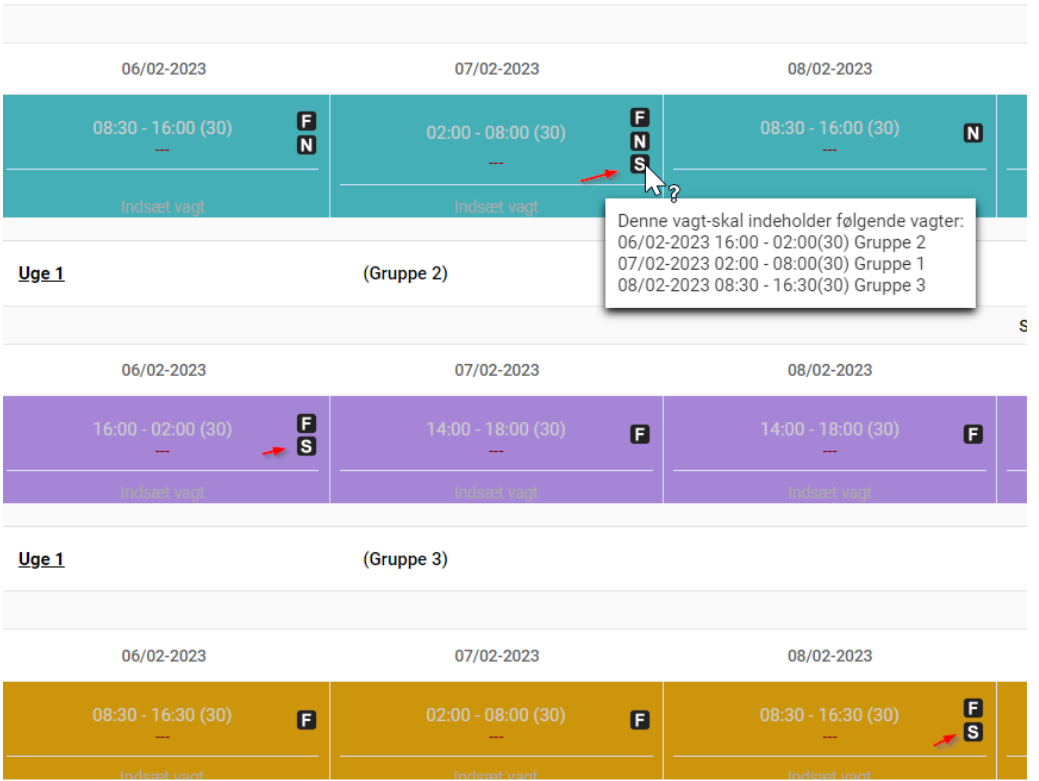Click the F icon in purple 07/02-2023 shift

640,434
